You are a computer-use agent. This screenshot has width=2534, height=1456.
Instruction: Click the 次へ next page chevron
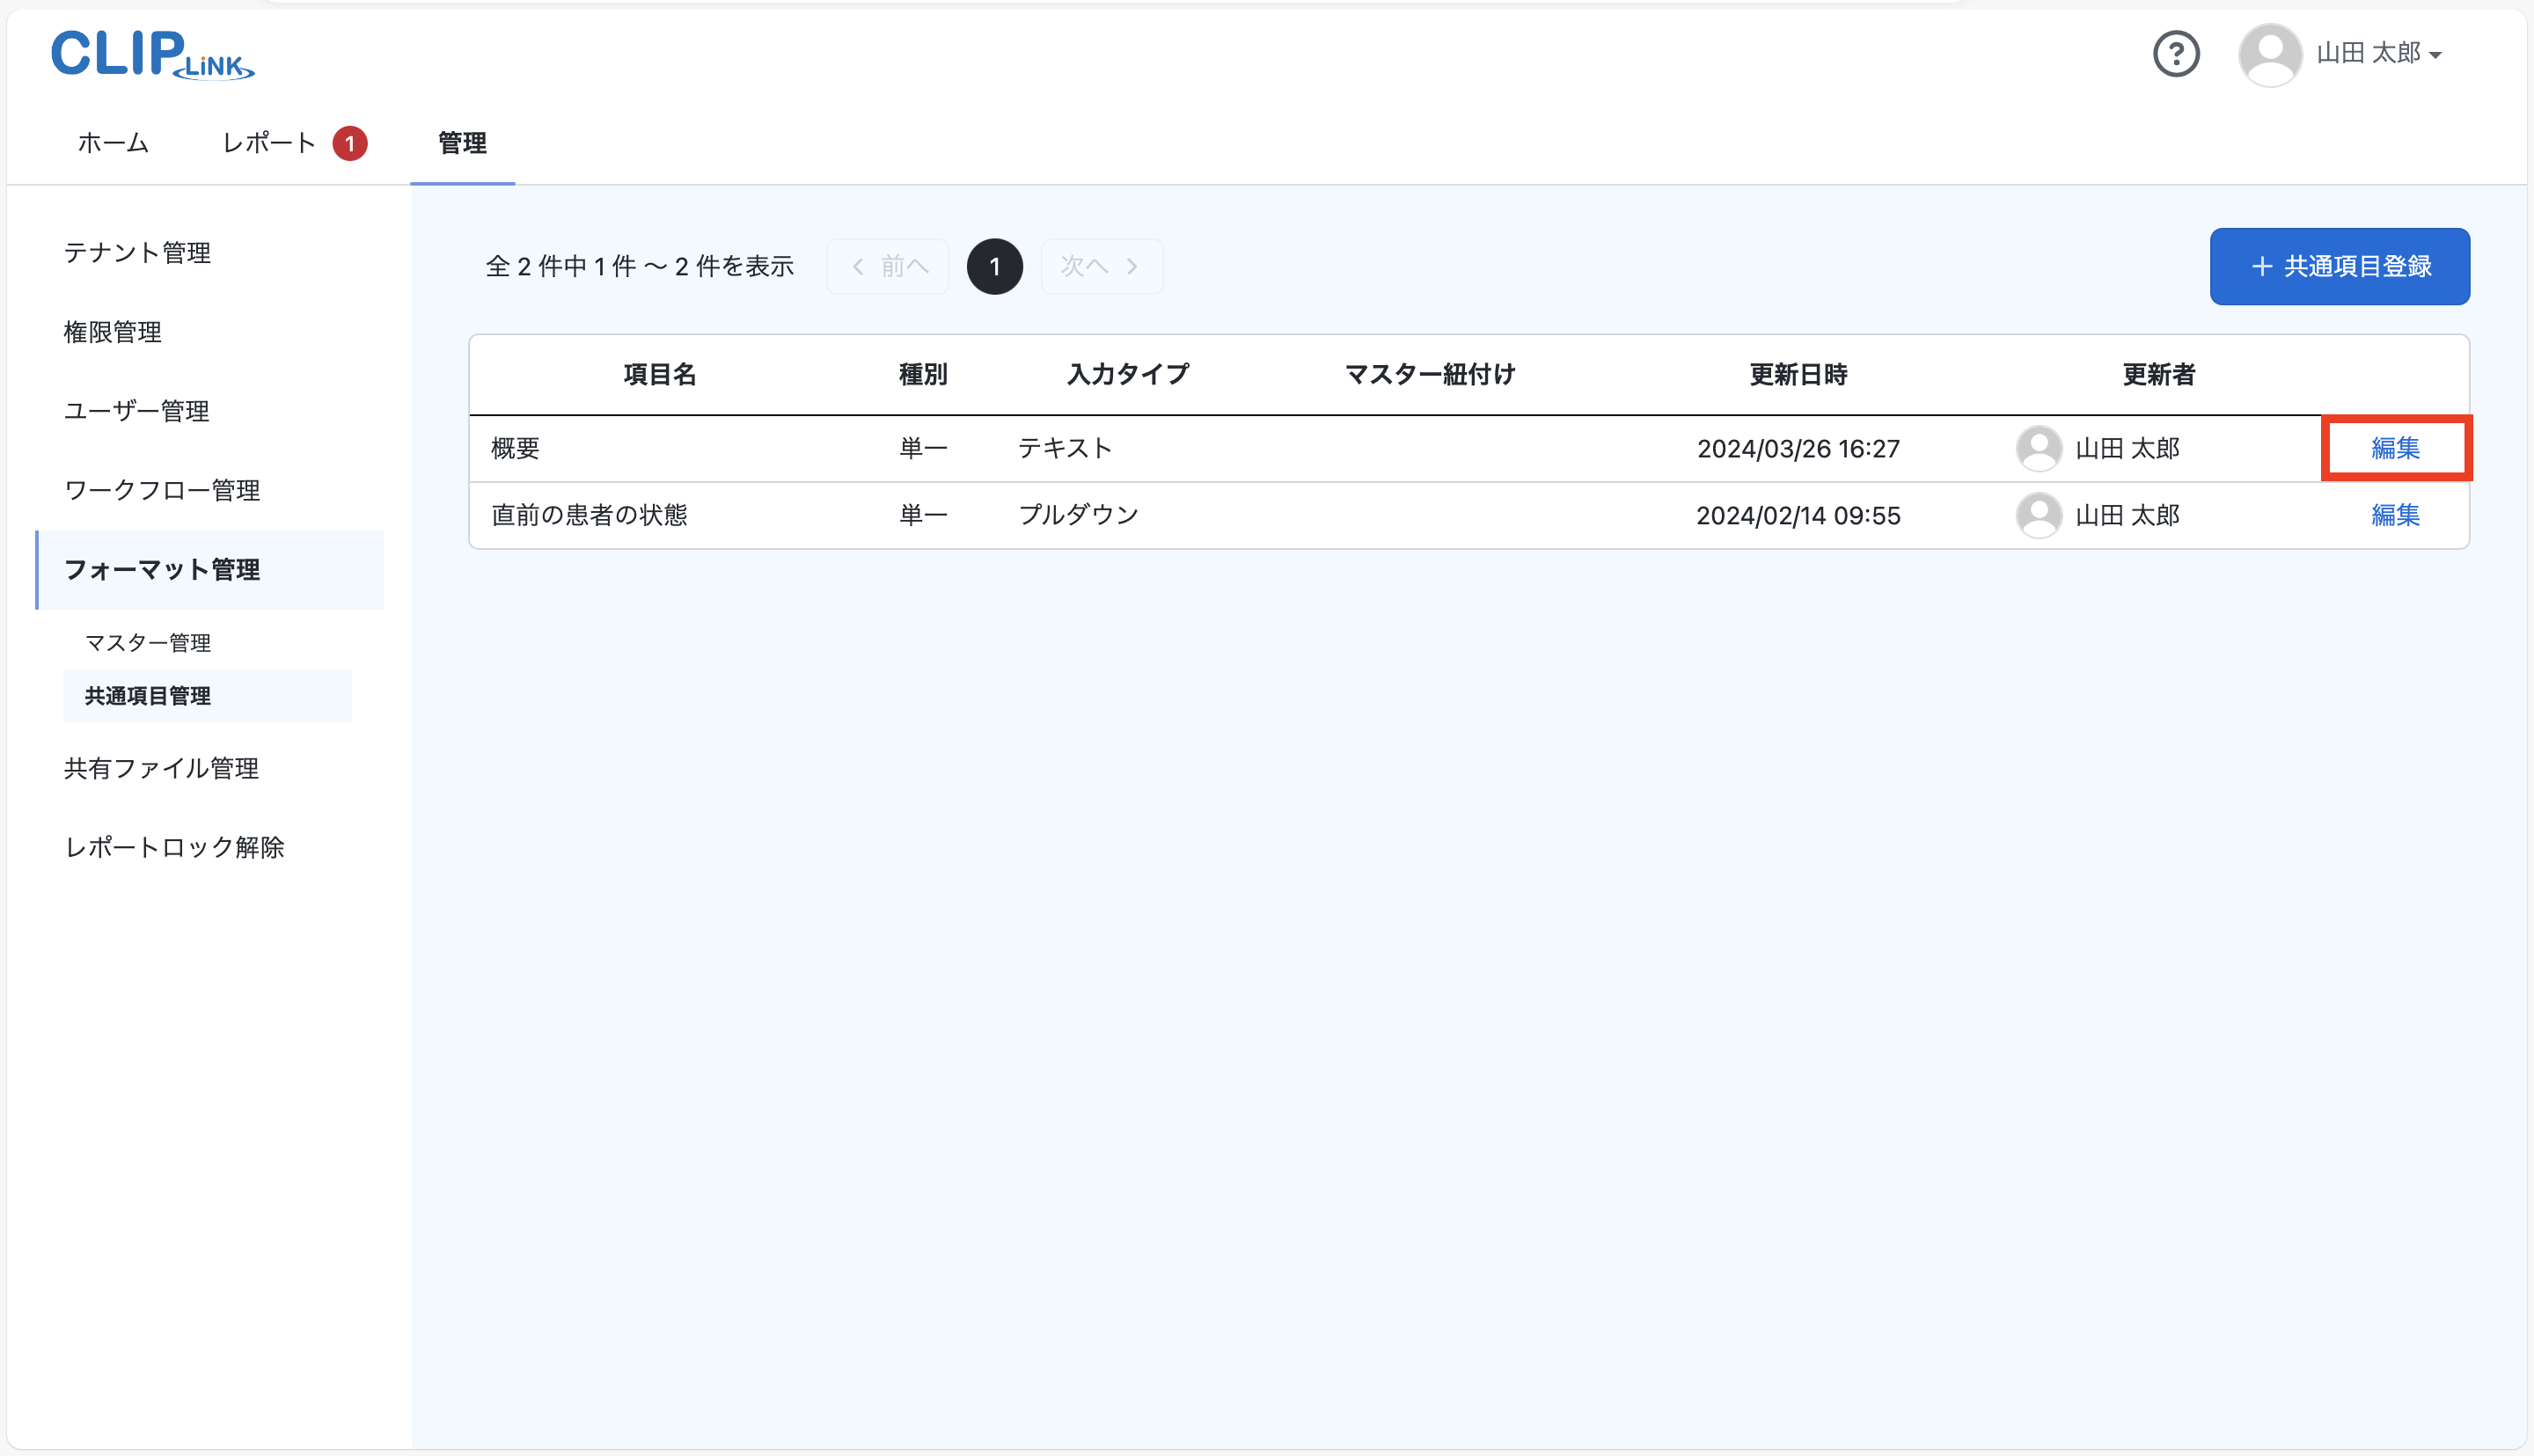(x=1100, y=266)
